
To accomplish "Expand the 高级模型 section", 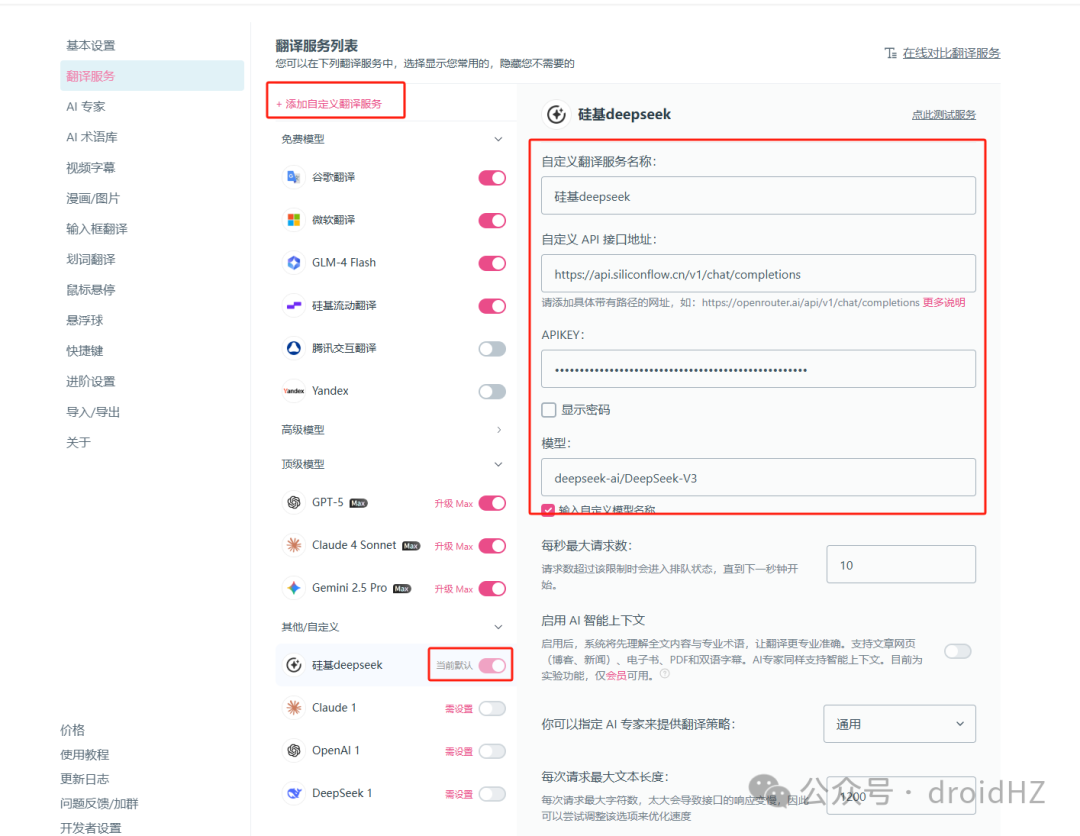I will point(499,430).
